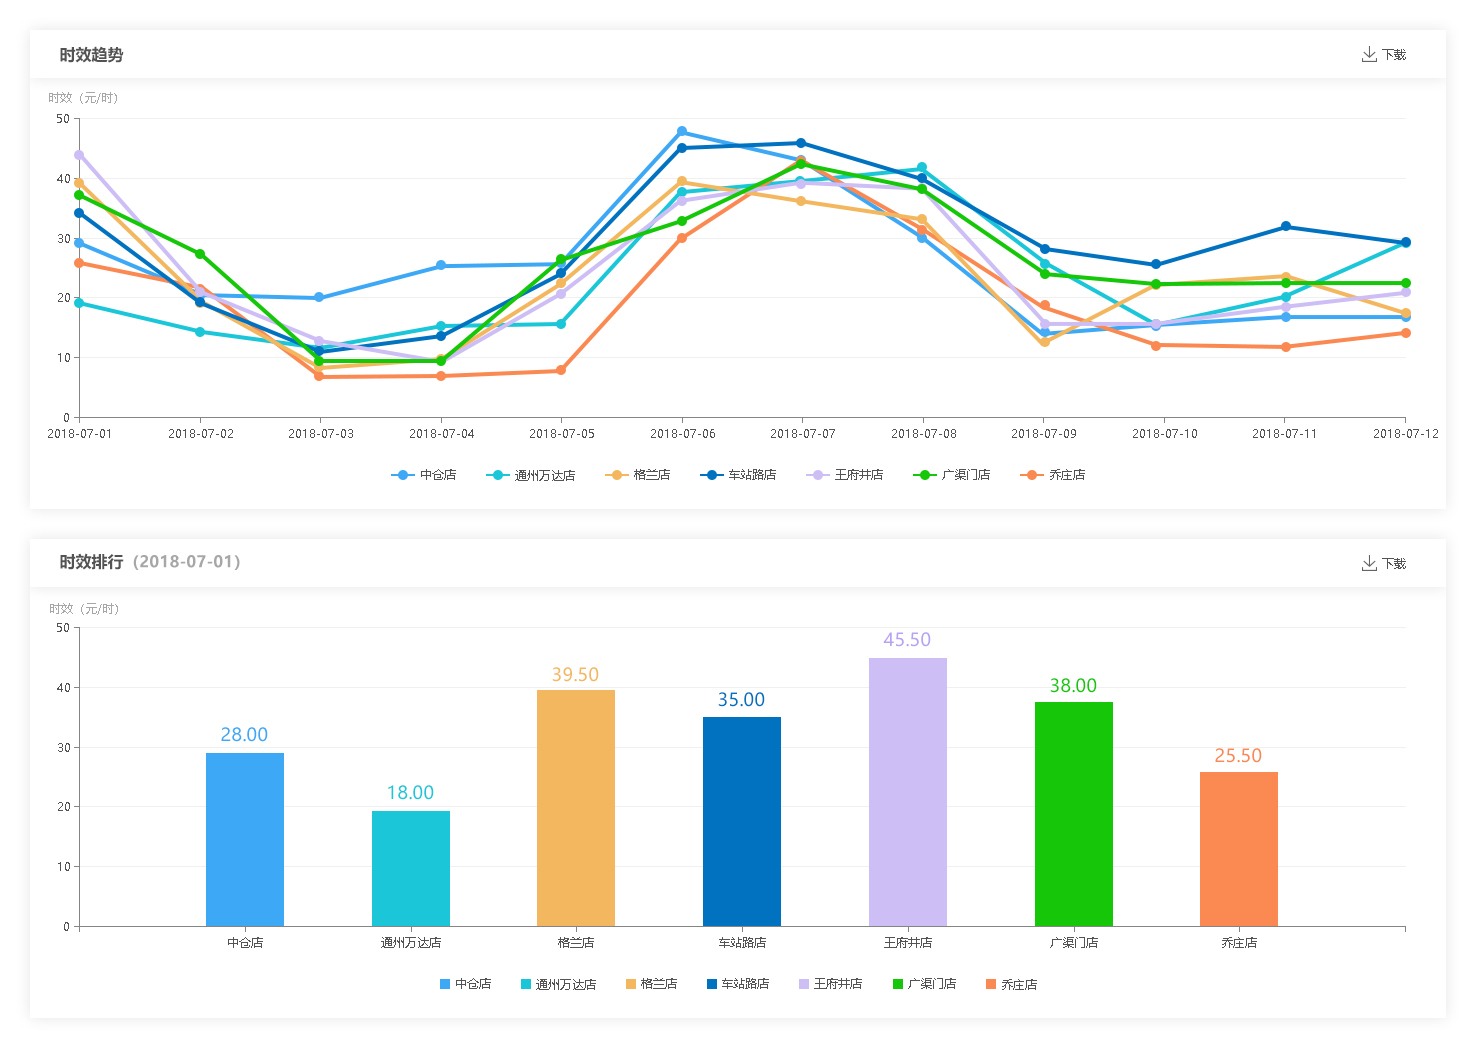
Task: Click the 乔庄店 data point on 2018-07-05
Action: click(x=561, y=371)
